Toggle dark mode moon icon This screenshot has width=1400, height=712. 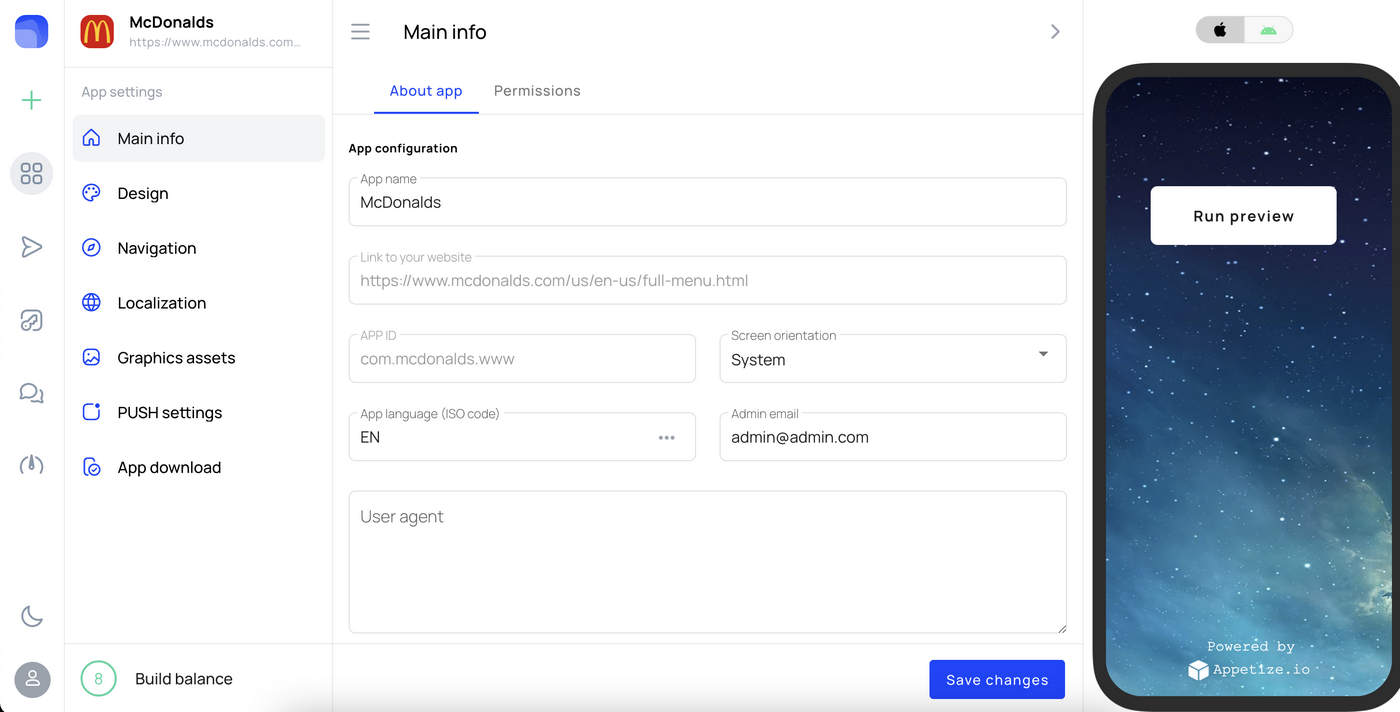coord(32,616)
